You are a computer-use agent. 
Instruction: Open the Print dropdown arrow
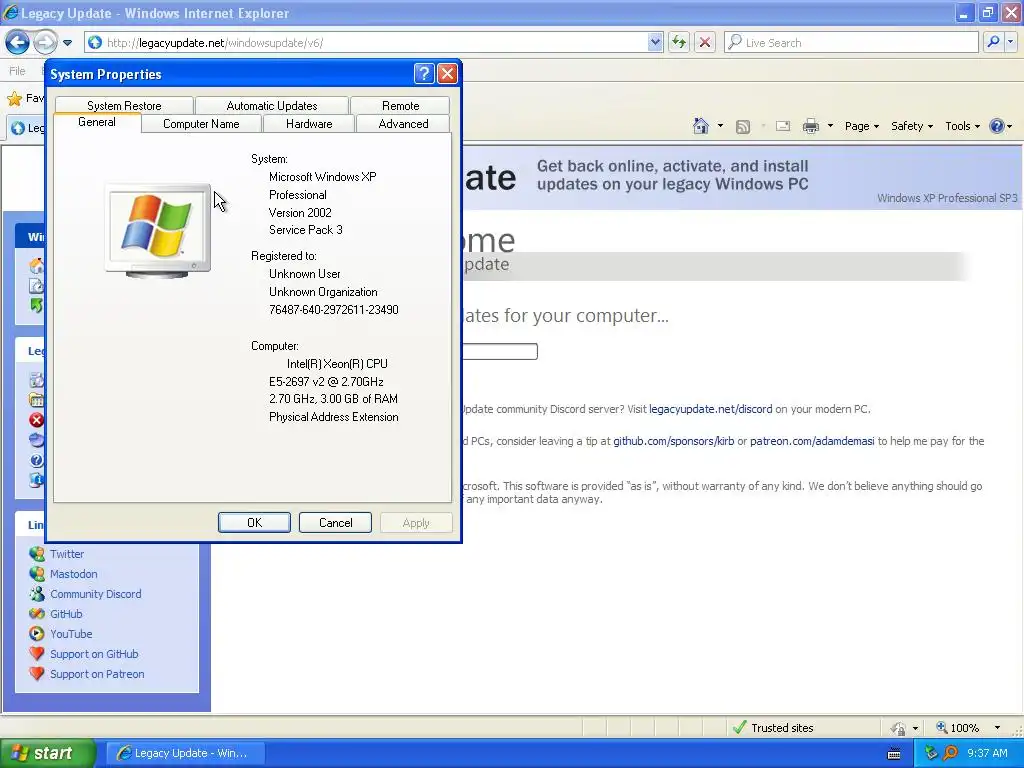tap(830, 126)
